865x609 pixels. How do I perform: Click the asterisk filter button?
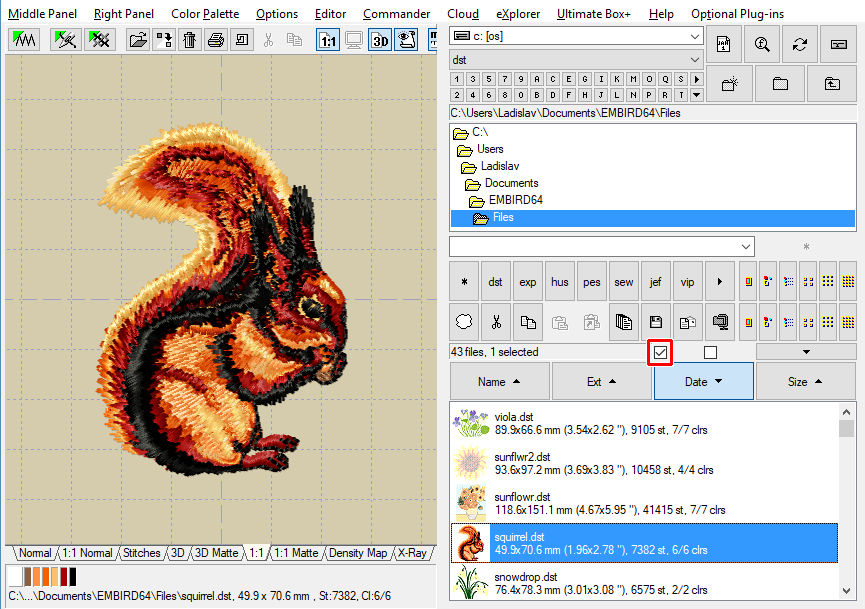coord(464,281)
